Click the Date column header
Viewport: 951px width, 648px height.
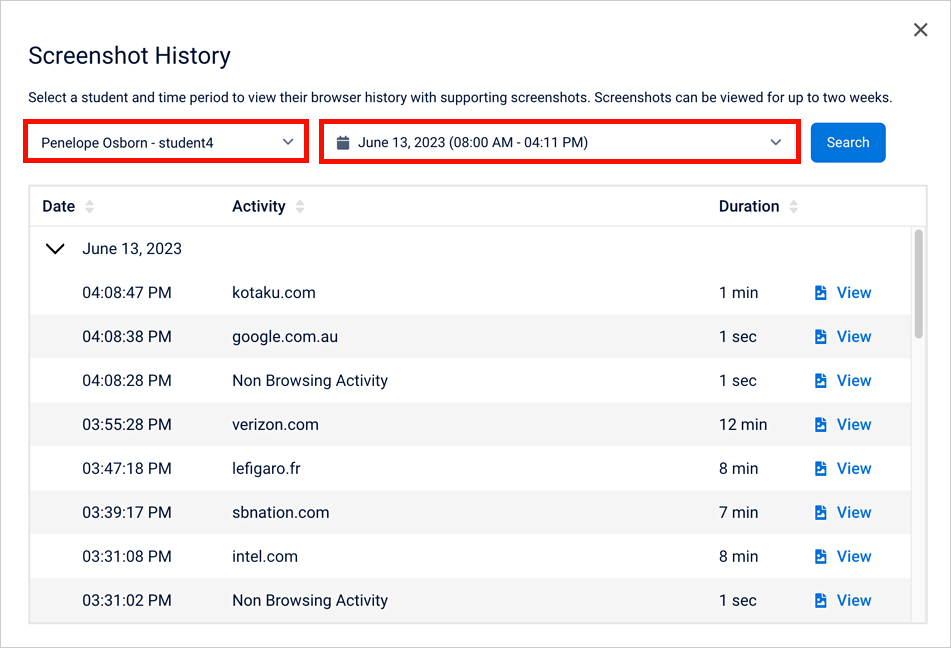[57, 206]
